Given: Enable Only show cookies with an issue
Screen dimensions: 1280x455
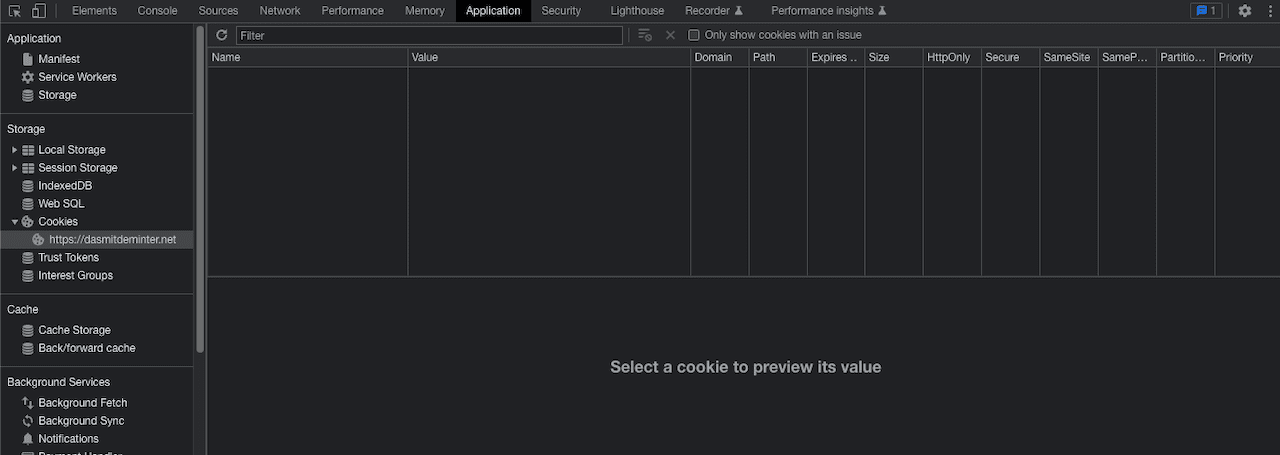Looking at the screenshot, I should click(x=694, y=35).
